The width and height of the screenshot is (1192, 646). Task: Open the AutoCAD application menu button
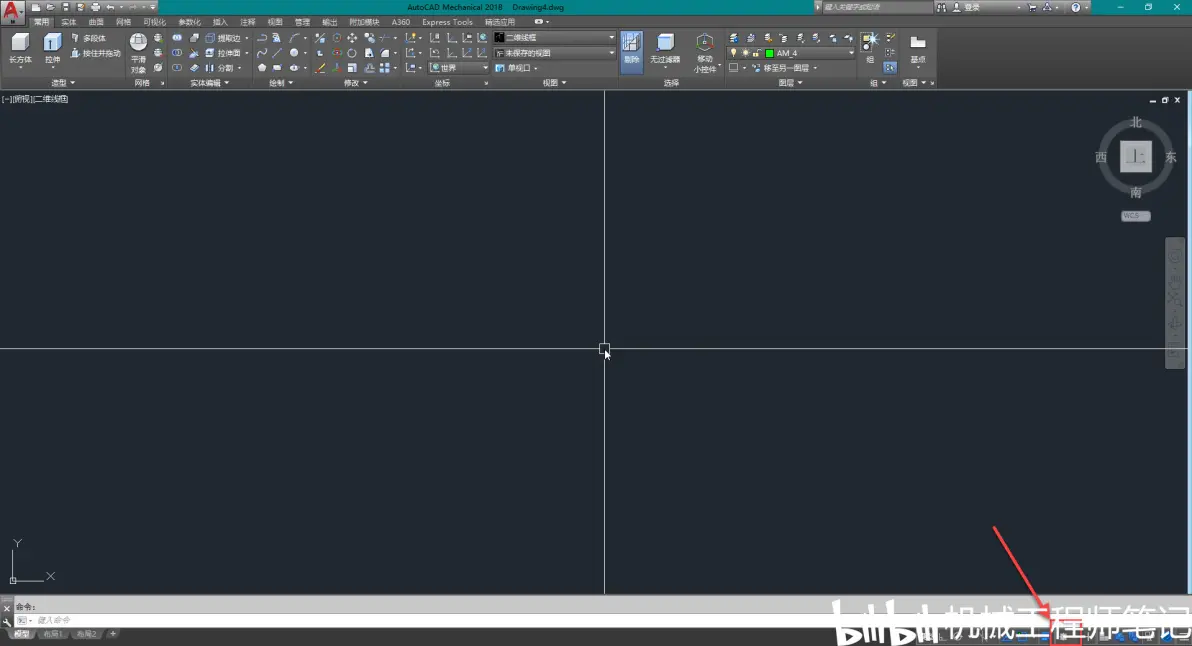(x=12, y=11)
